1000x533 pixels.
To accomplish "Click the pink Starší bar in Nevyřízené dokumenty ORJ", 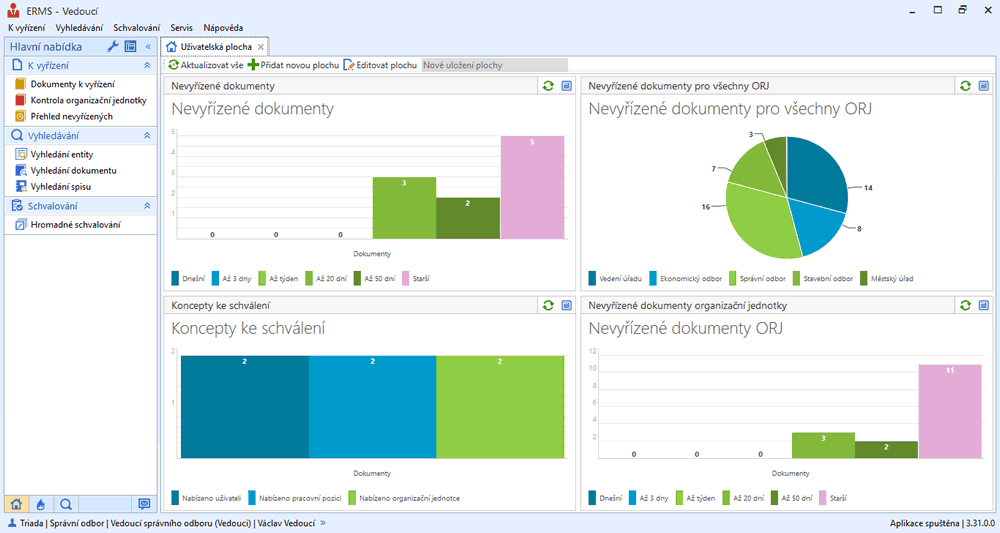I will coord(950,411).
